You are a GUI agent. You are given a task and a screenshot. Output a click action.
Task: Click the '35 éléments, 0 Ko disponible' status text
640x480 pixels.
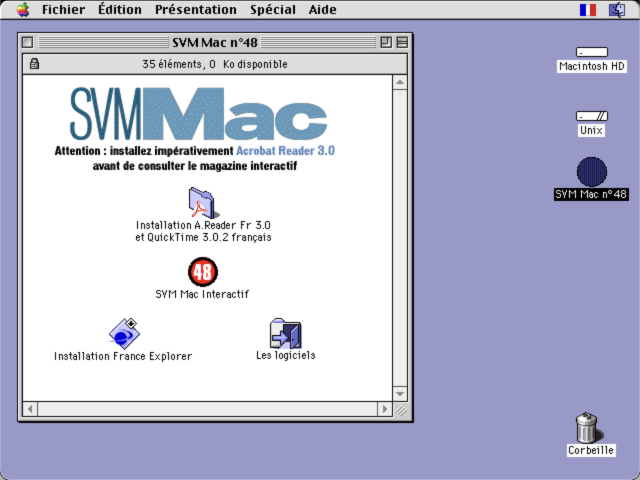[x=215, y=64]
